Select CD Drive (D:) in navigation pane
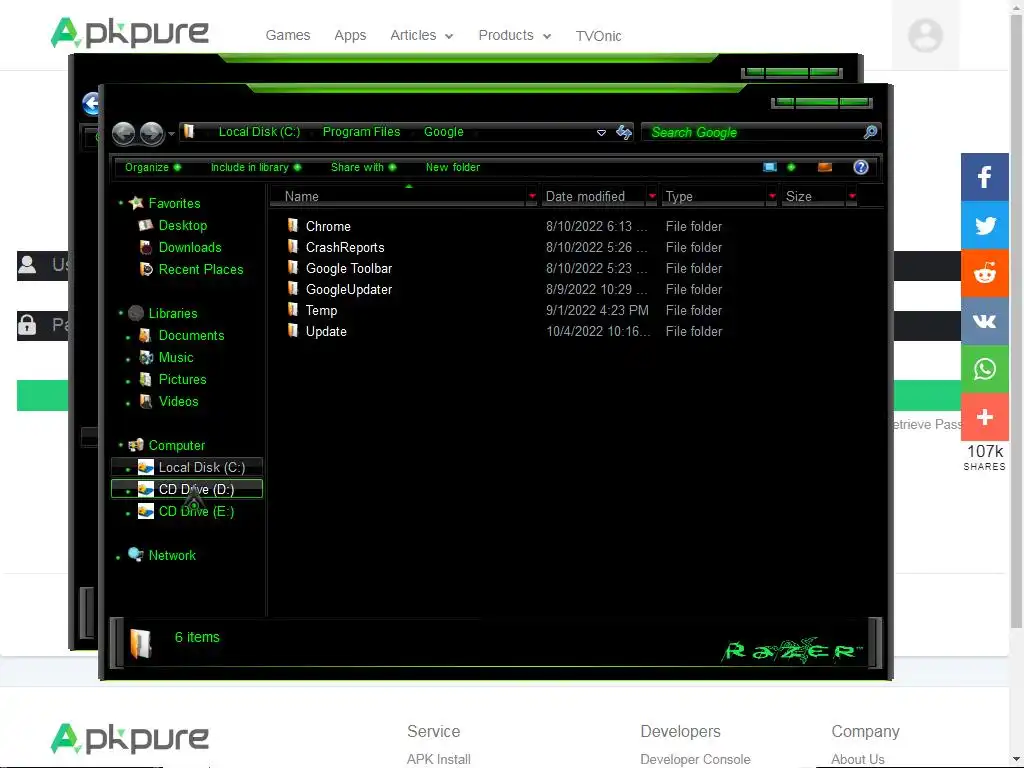Image resolution: width=1024 pixels, height=768 pixels. [187, 489]
